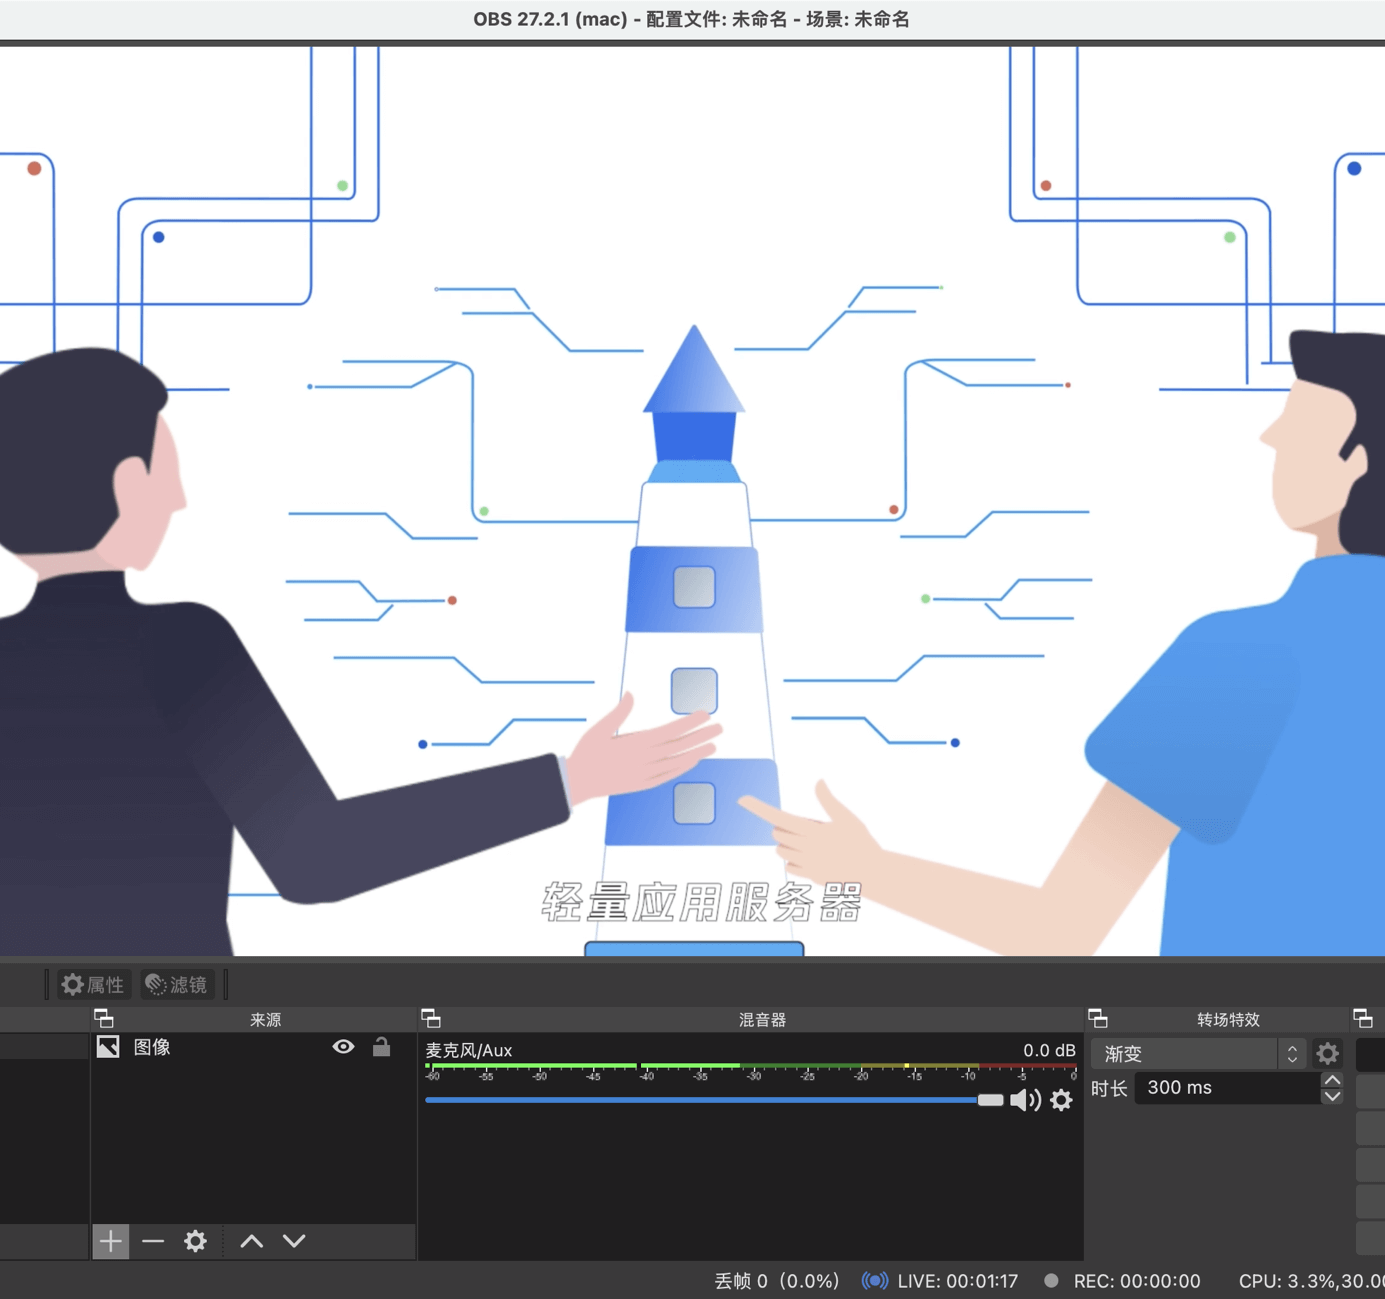Open the 滤镜 filters panel

click(176, 984)
